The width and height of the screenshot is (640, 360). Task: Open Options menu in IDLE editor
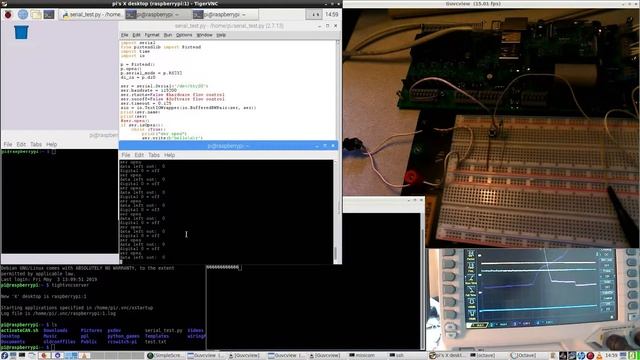pyautogui.click(x=184, y=35)
